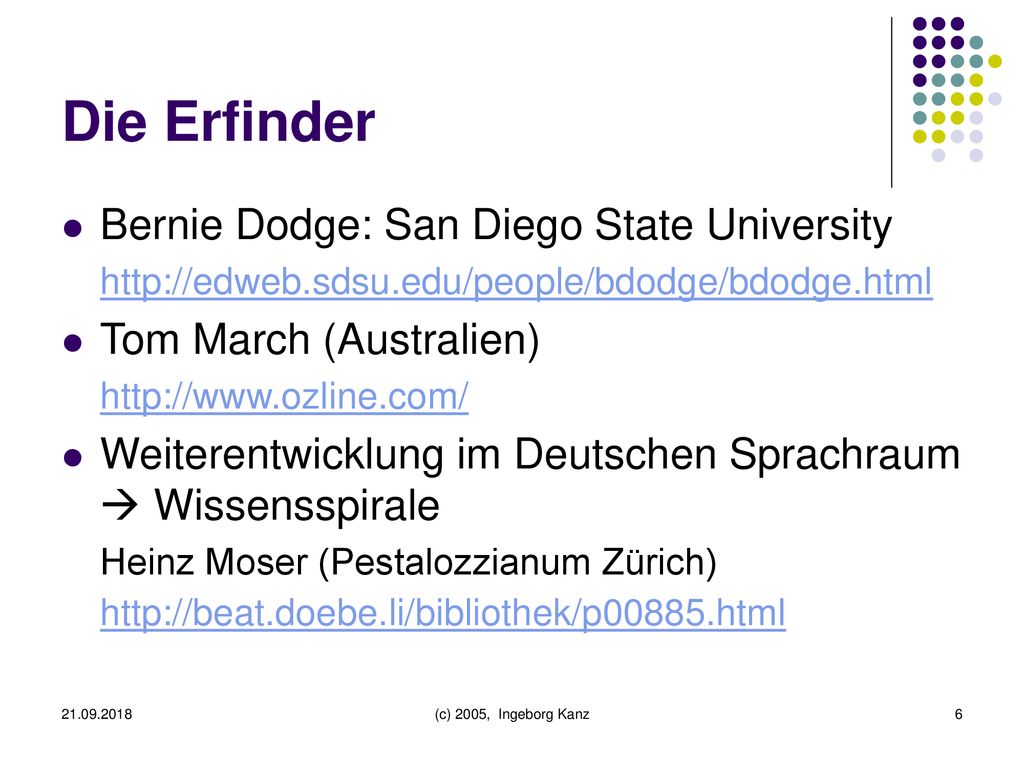Click the top-left dark purple dot

tap(920, 24)
